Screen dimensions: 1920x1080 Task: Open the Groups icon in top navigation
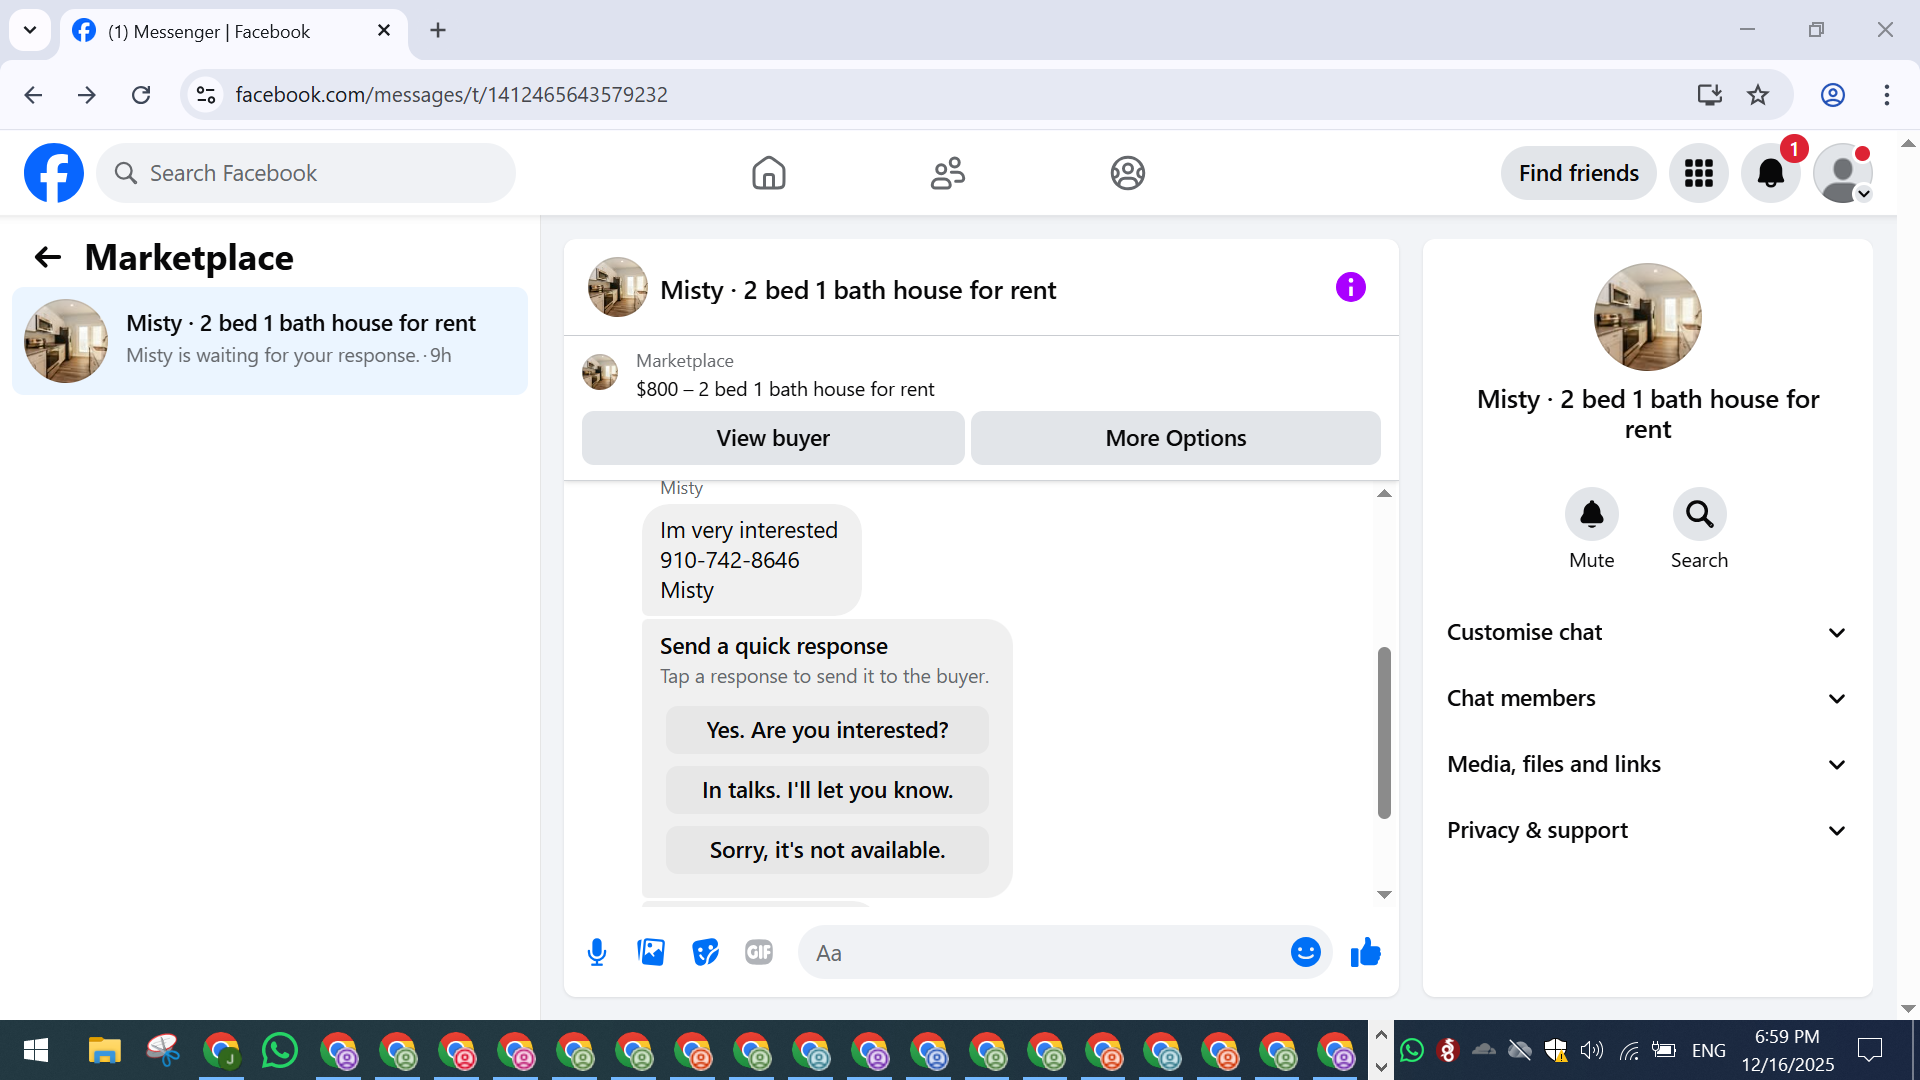pos(1128,173)
